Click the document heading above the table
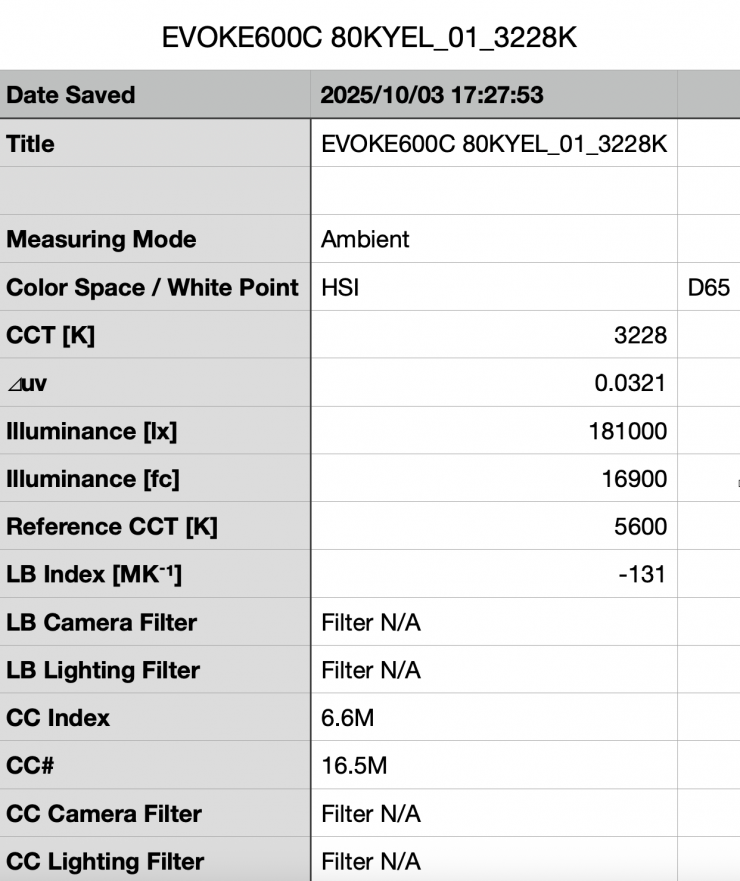 click(370, 38)
